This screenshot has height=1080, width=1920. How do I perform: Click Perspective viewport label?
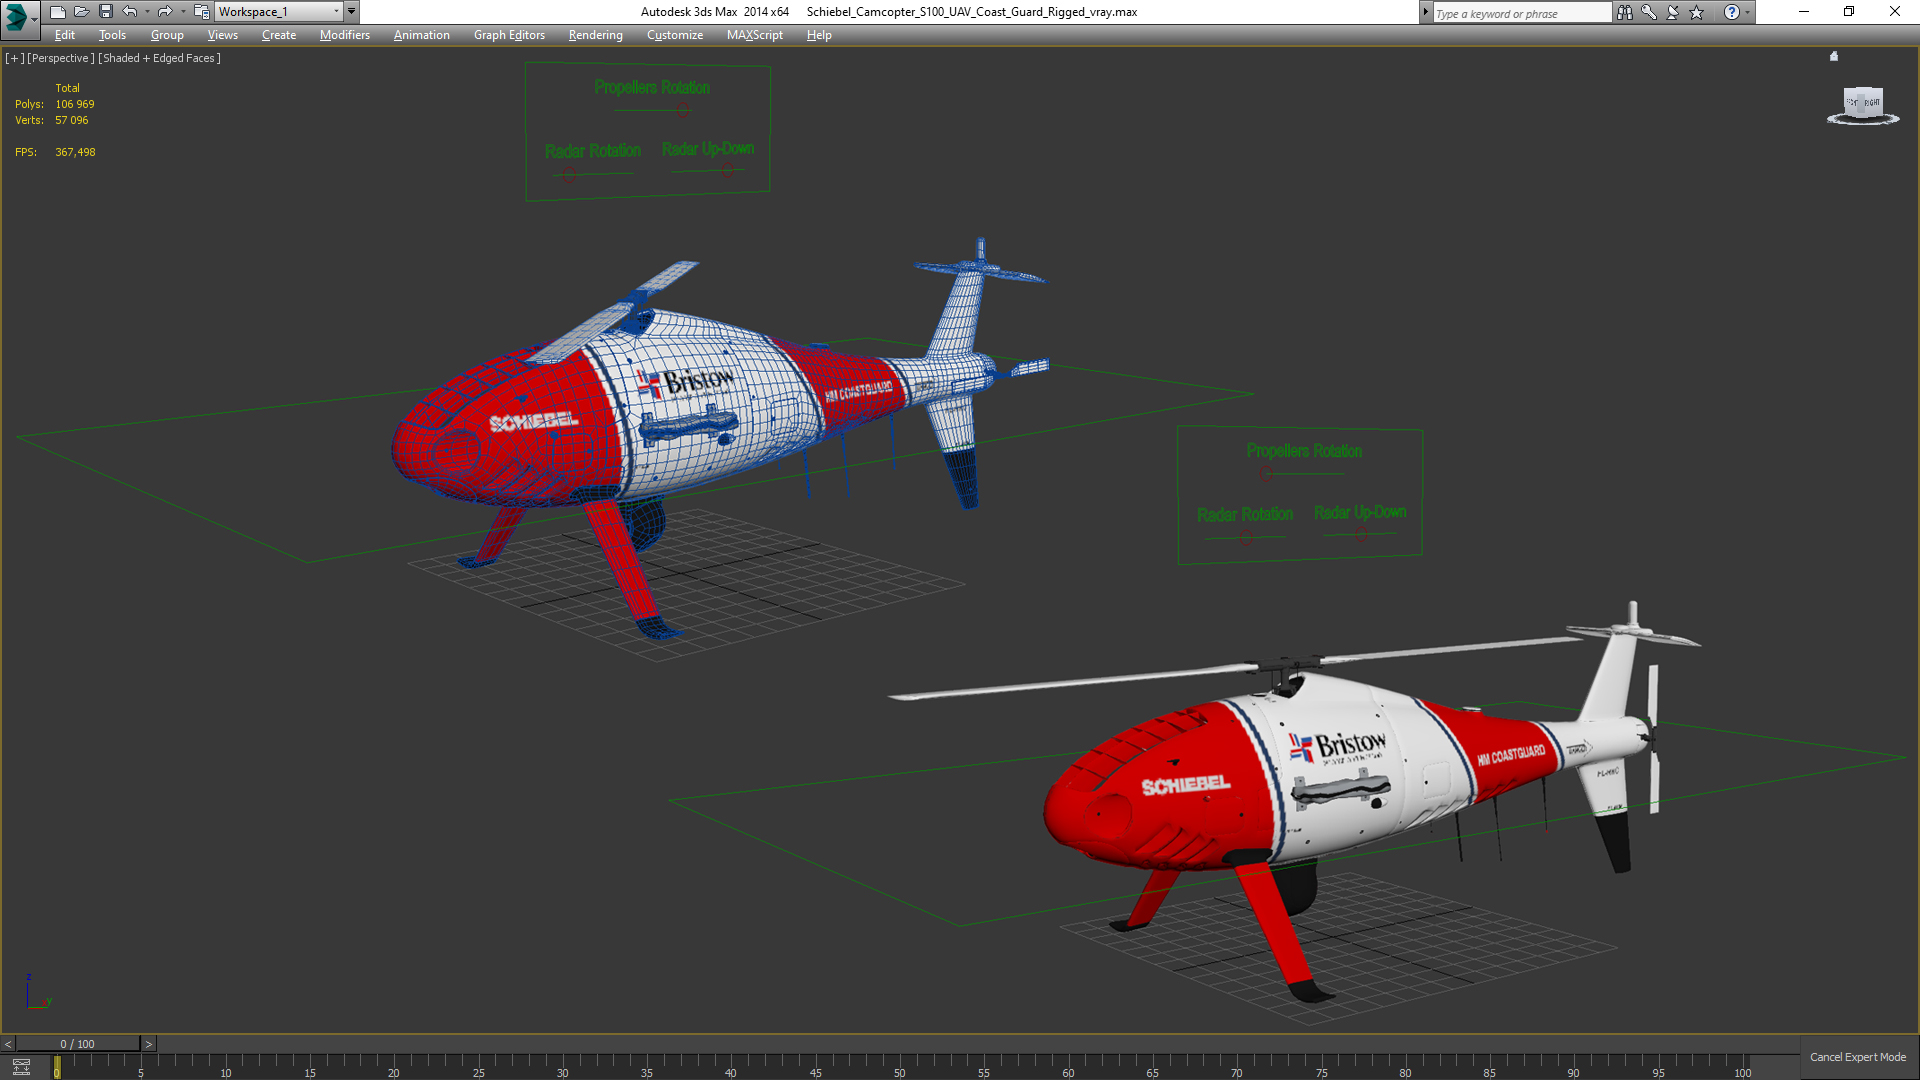60,58
